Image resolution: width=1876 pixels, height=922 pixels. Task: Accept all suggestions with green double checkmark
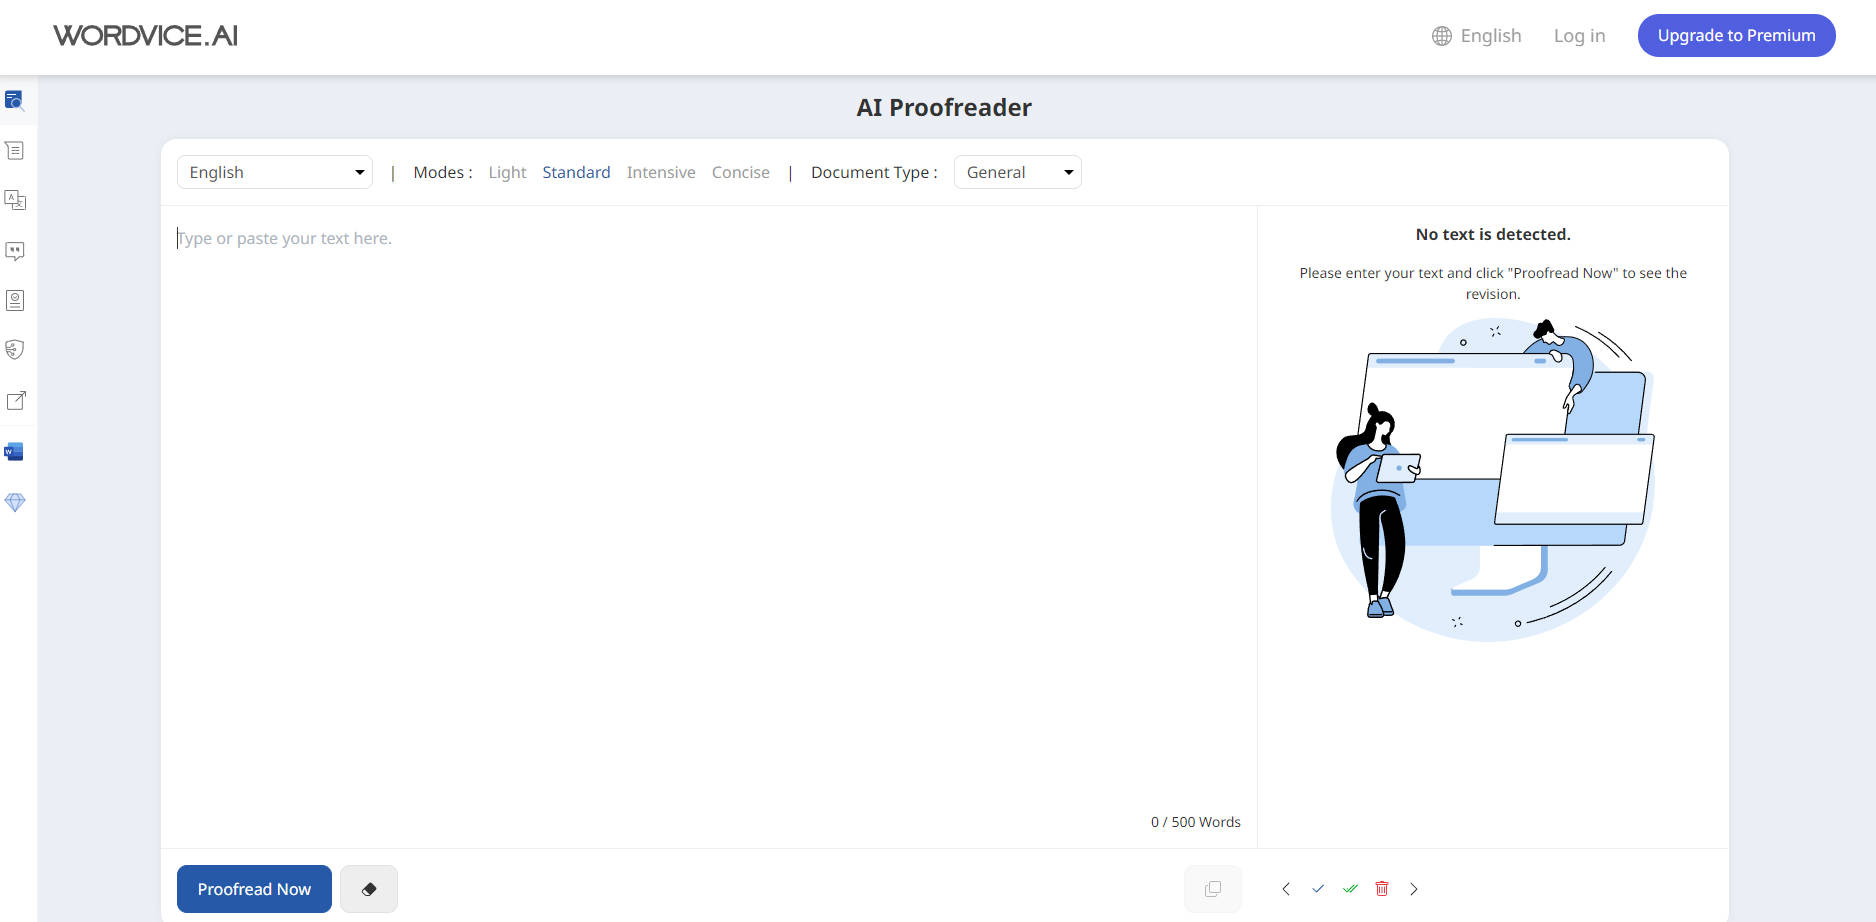click(1350, 888)
